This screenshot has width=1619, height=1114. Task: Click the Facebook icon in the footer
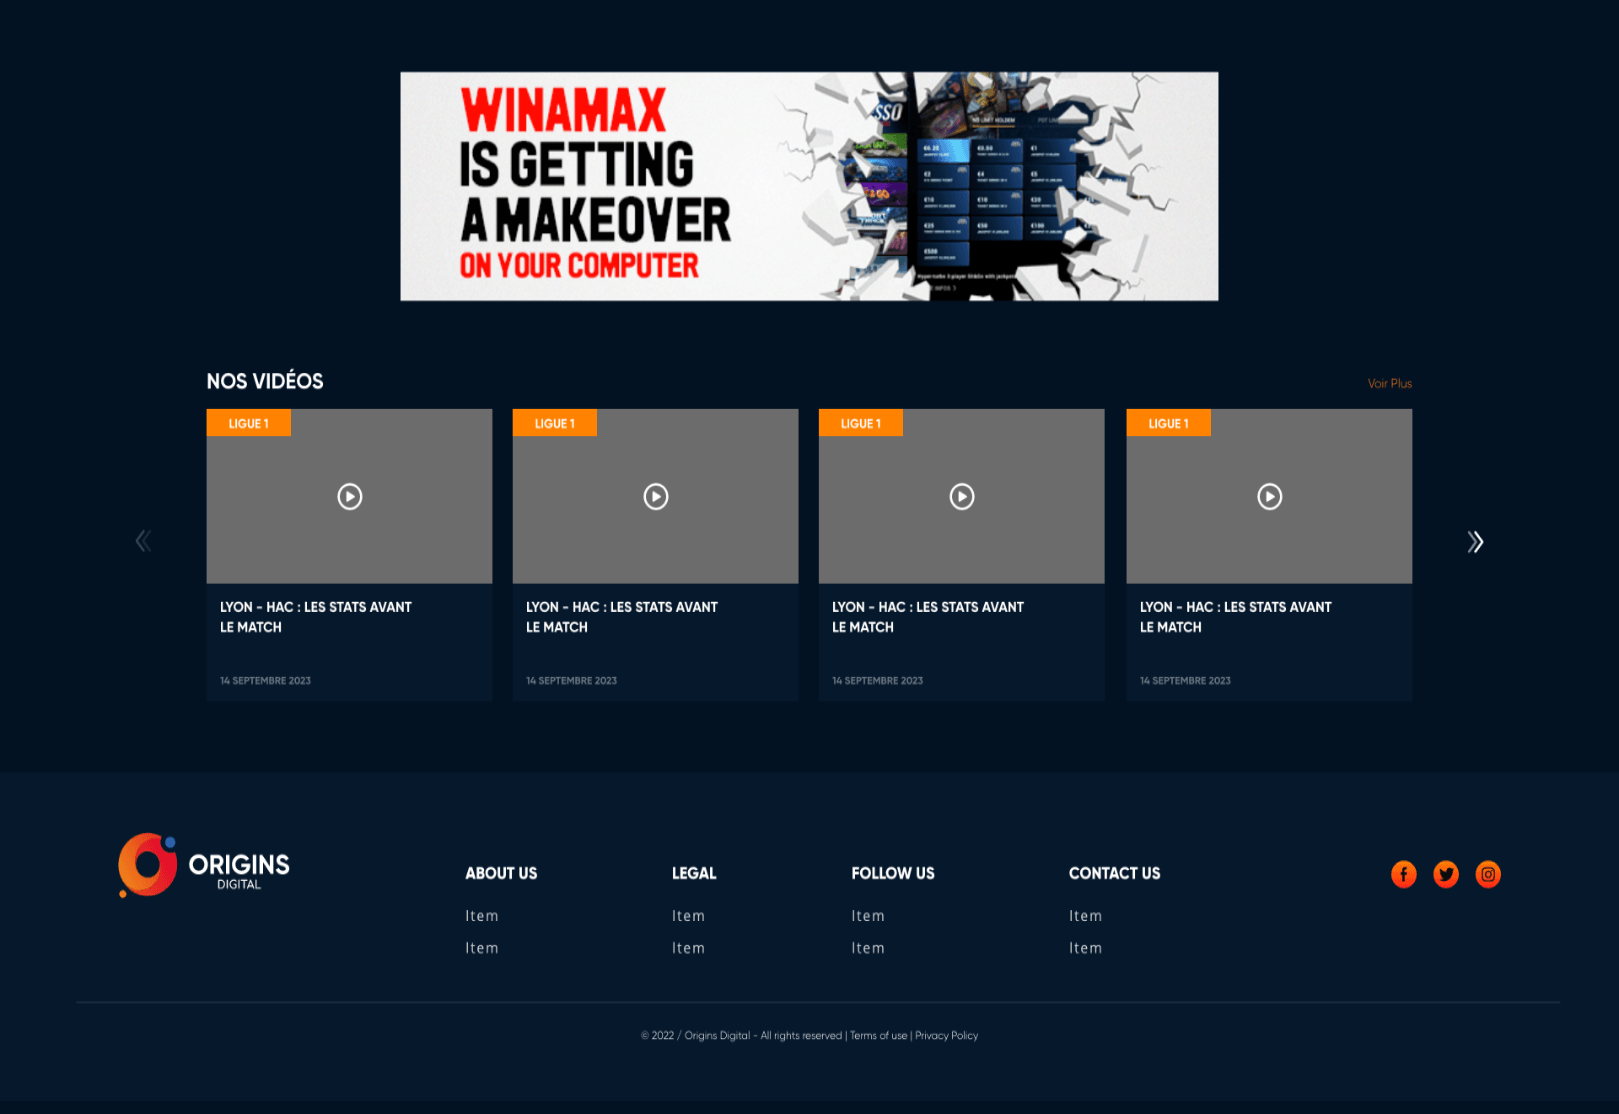1403,874
